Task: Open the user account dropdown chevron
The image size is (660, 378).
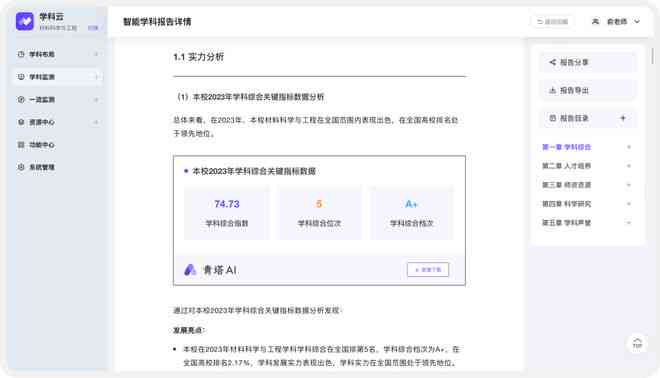Action: pyautogui.click(x=637, y=21)
